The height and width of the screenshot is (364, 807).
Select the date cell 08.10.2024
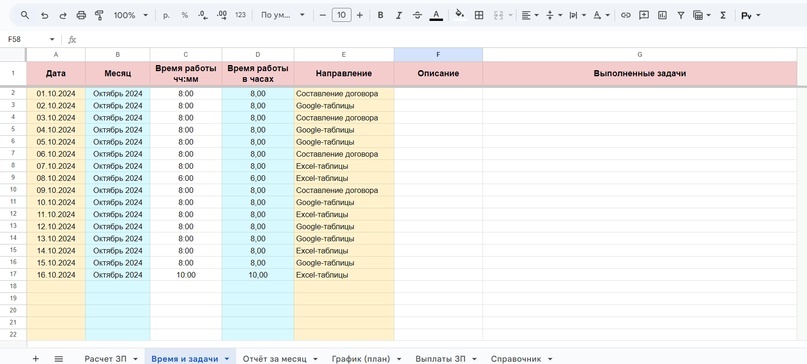point(56,178)
